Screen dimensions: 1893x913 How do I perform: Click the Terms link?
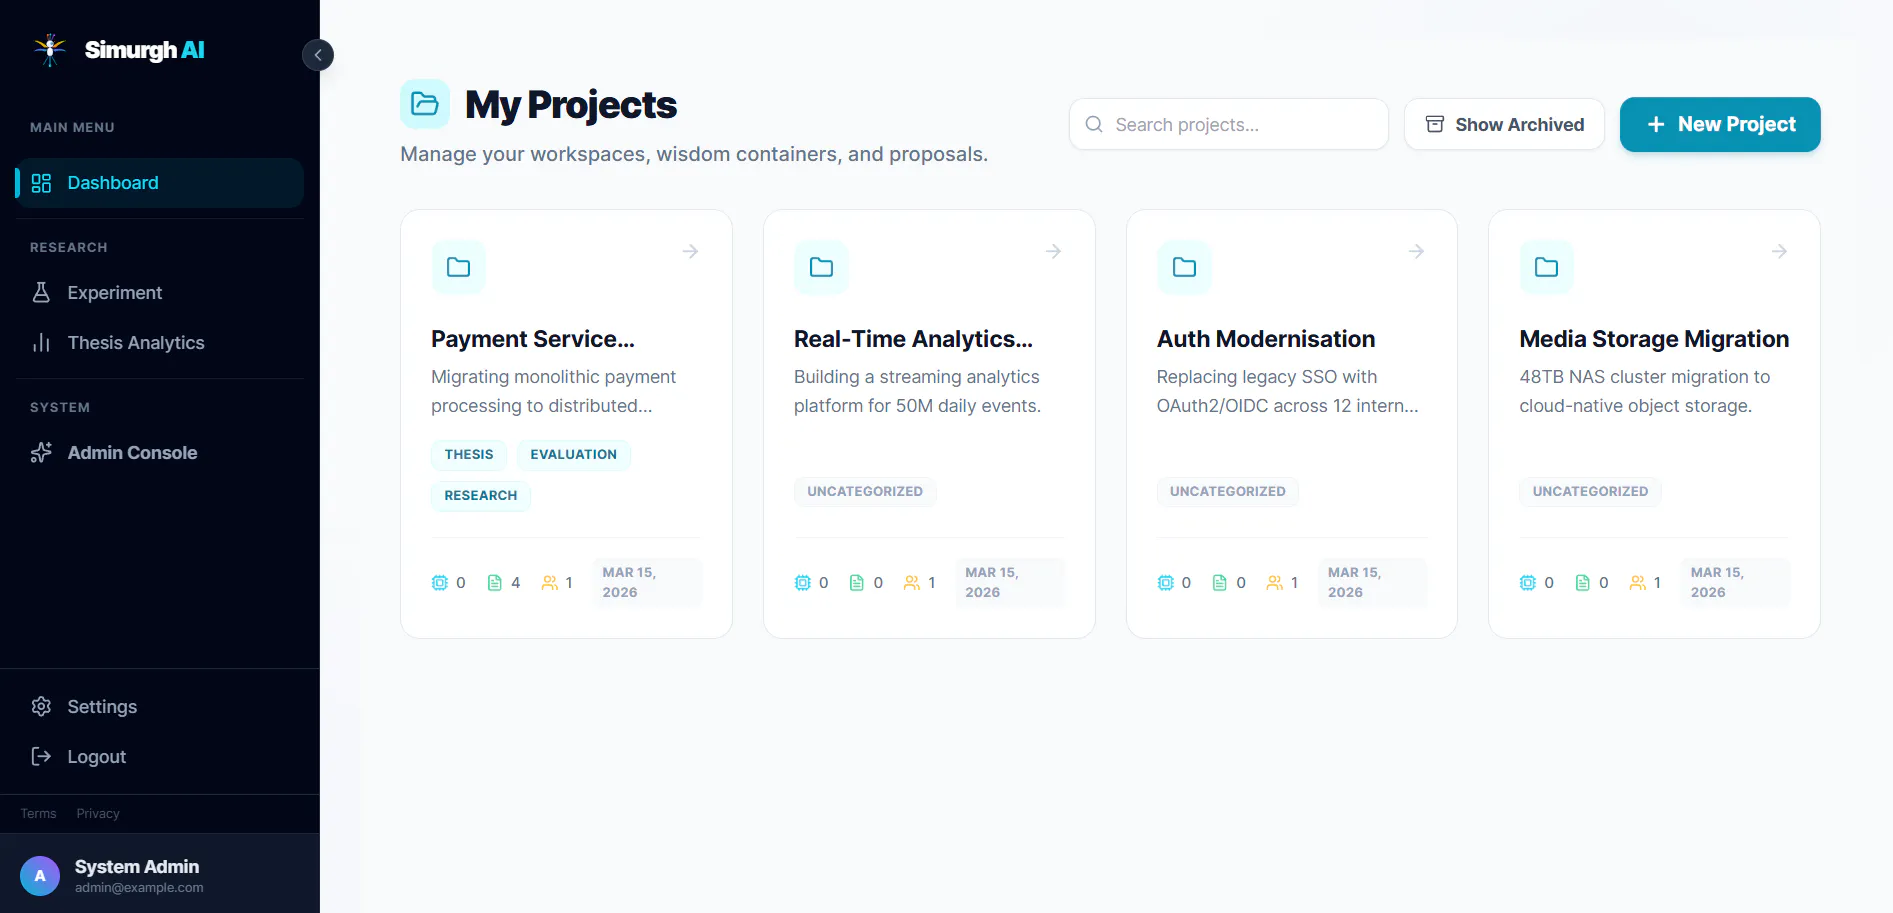[38, 814]
